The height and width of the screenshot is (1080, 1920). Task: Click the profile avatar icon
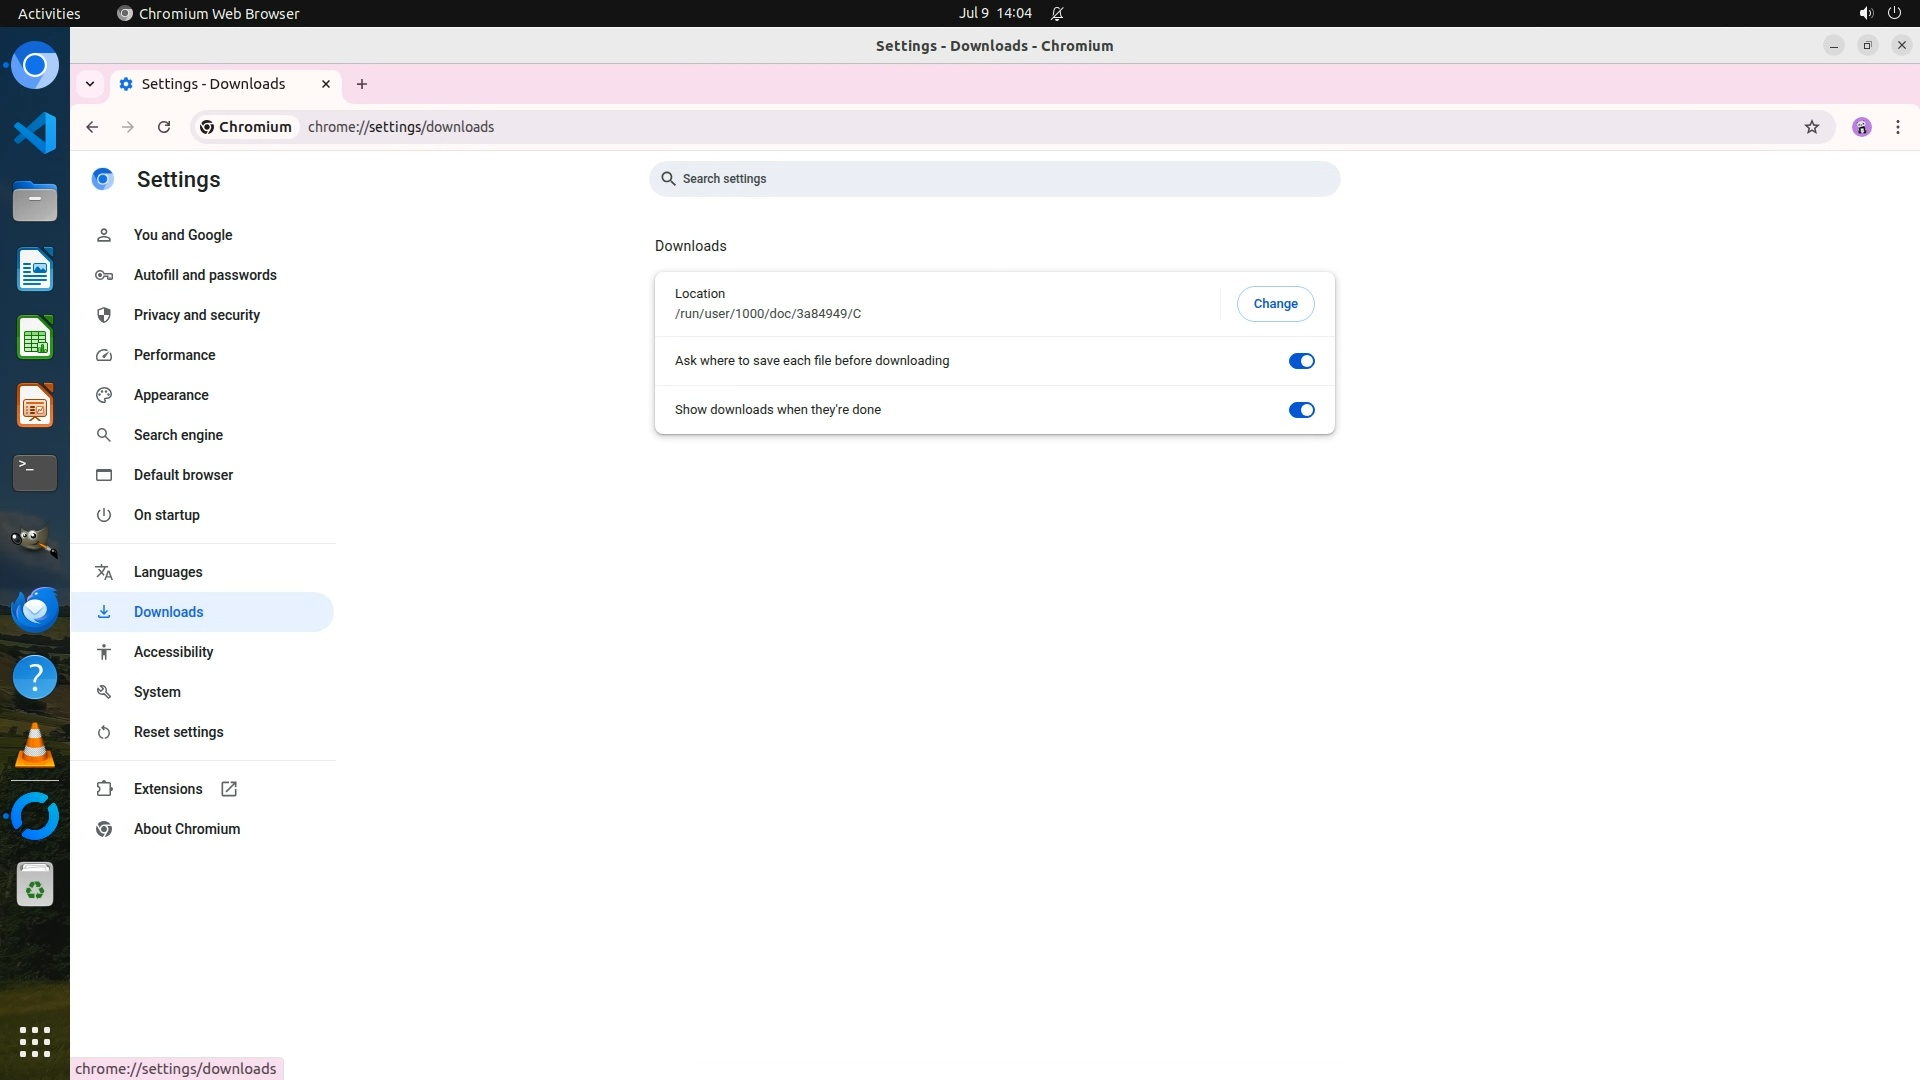(x=1861, y=127)
